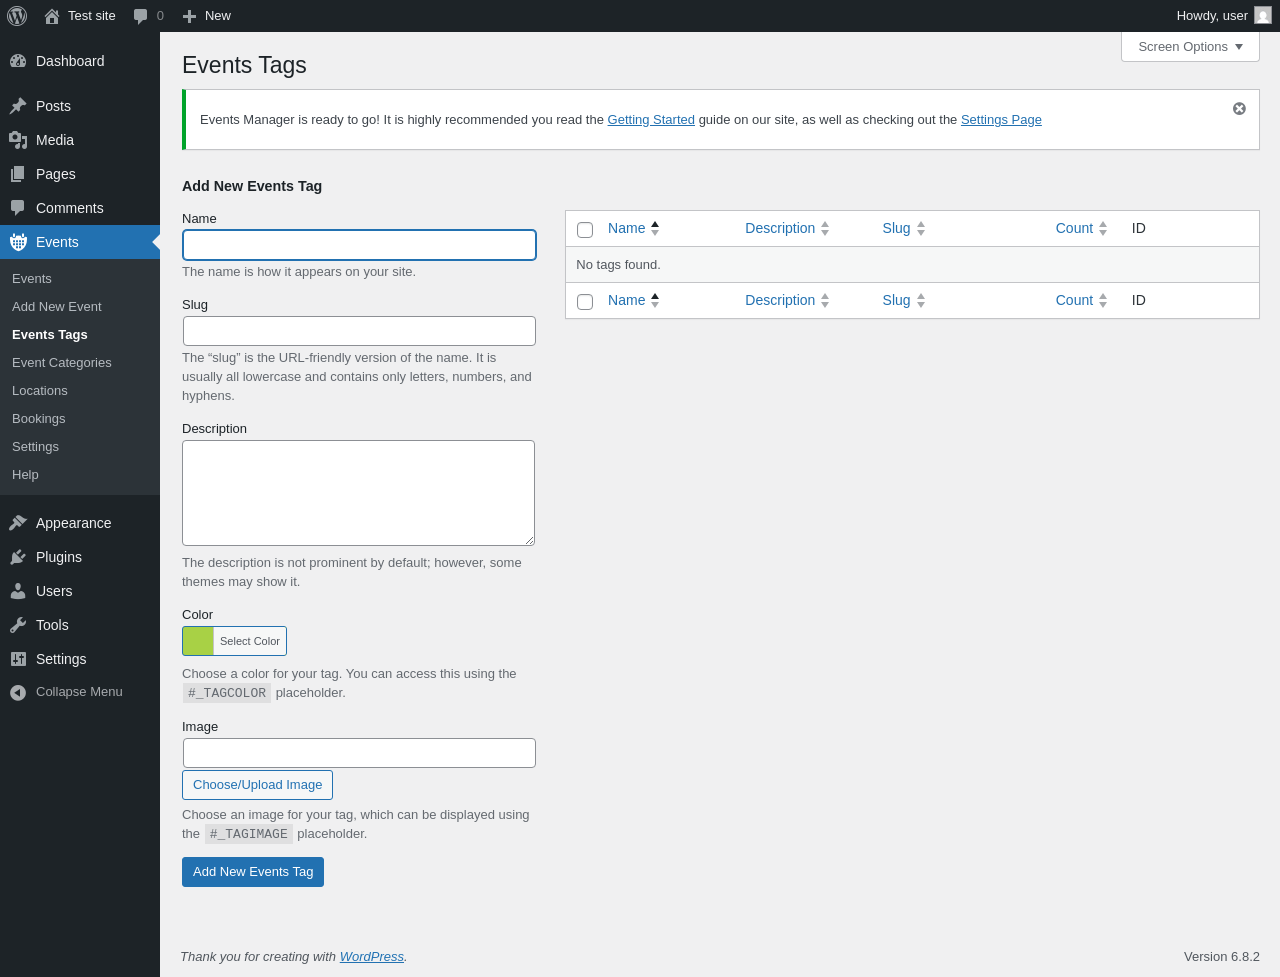Click the Tools wrench icon

[x=18, y=625]
